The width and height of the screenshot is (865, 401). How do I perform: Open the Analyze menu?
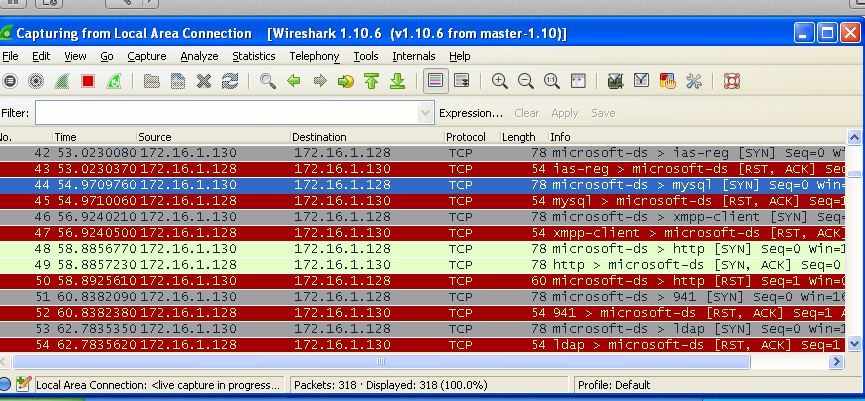(199, 56)
